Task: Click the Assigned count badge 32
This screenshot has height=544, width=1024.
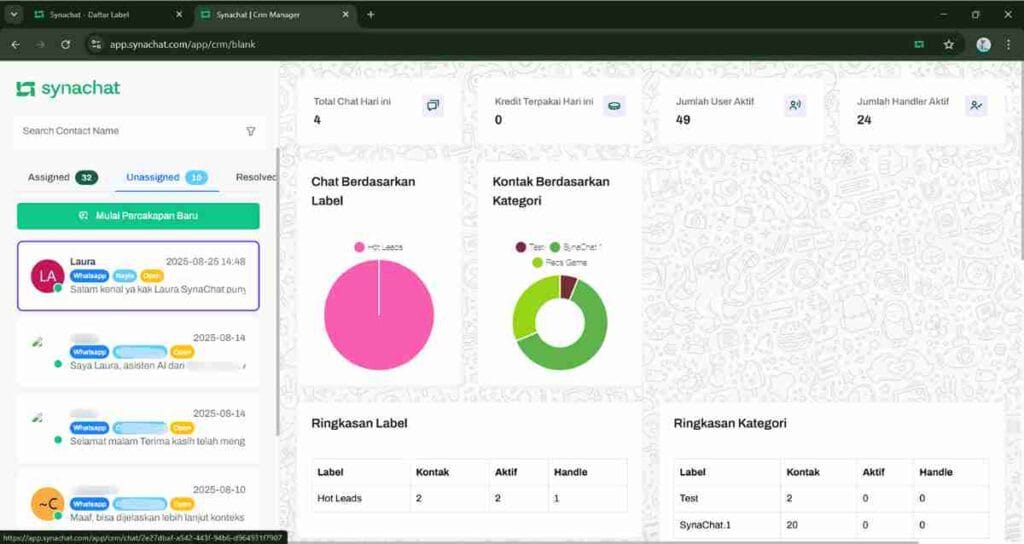Action: [86, 177]
